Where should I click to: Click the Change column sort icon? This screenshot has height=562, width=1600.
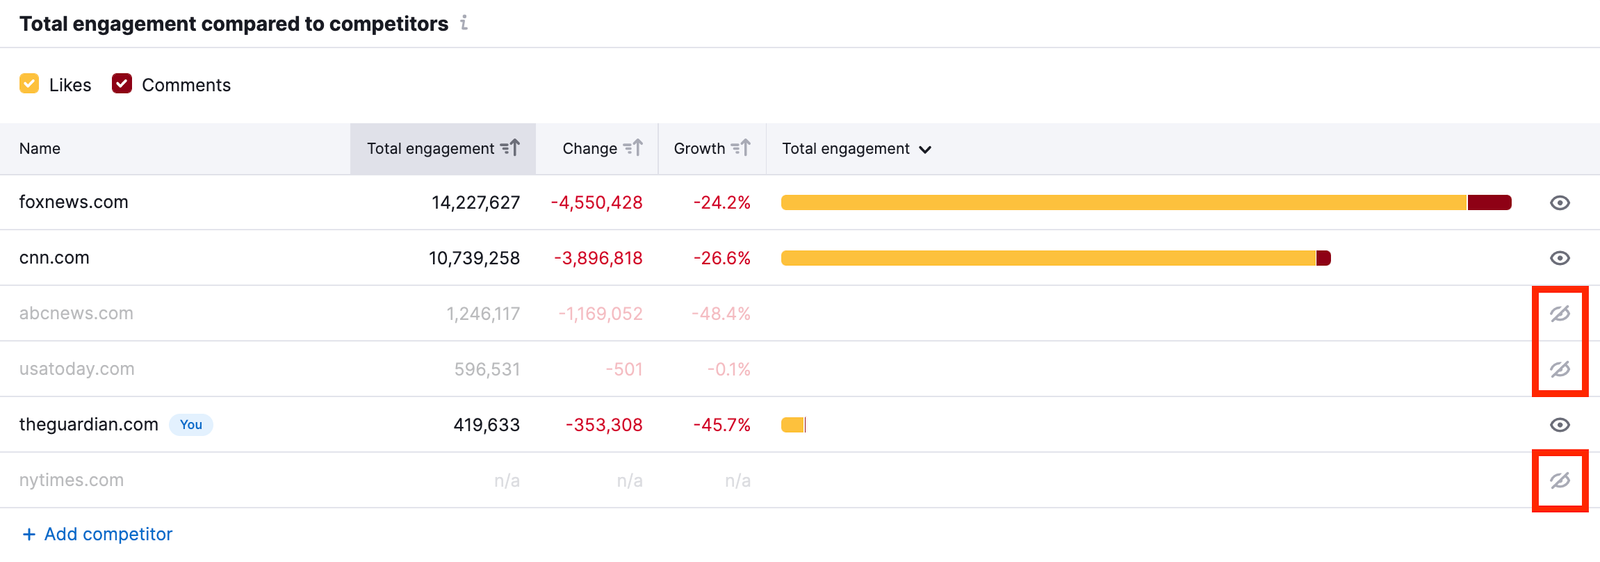633,148
